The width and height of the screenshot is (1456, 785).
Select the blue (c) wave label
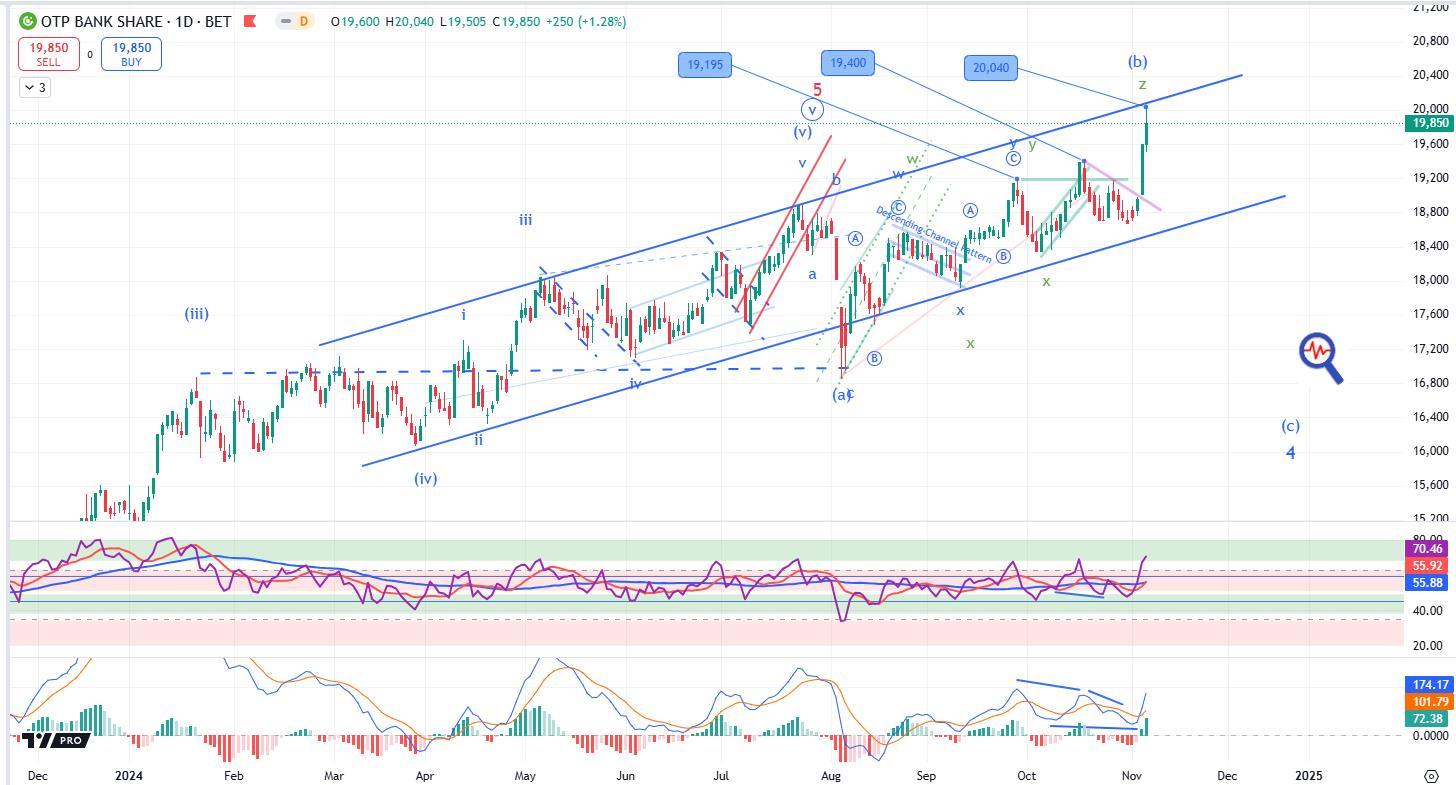1291,426
